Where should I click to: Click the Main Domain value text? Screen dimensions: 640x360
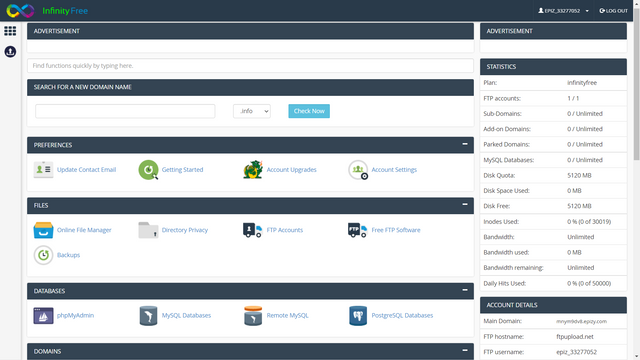pos(582,321)
